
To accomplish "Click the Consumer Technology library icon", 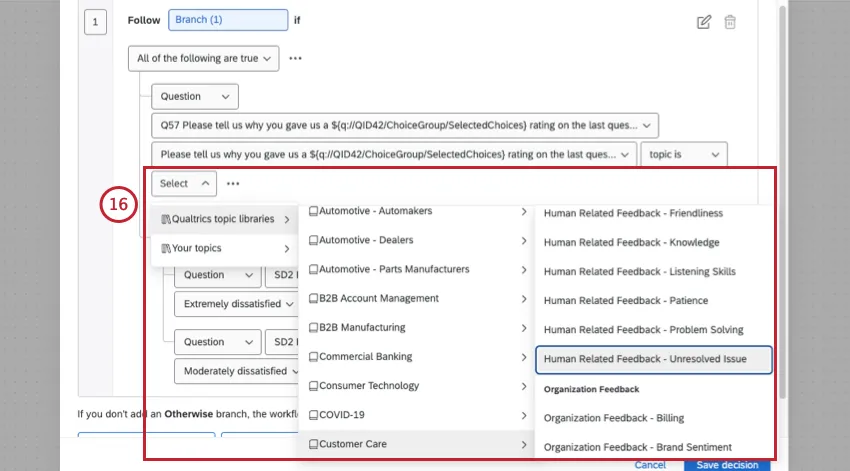I will click(x=313, y=386).
